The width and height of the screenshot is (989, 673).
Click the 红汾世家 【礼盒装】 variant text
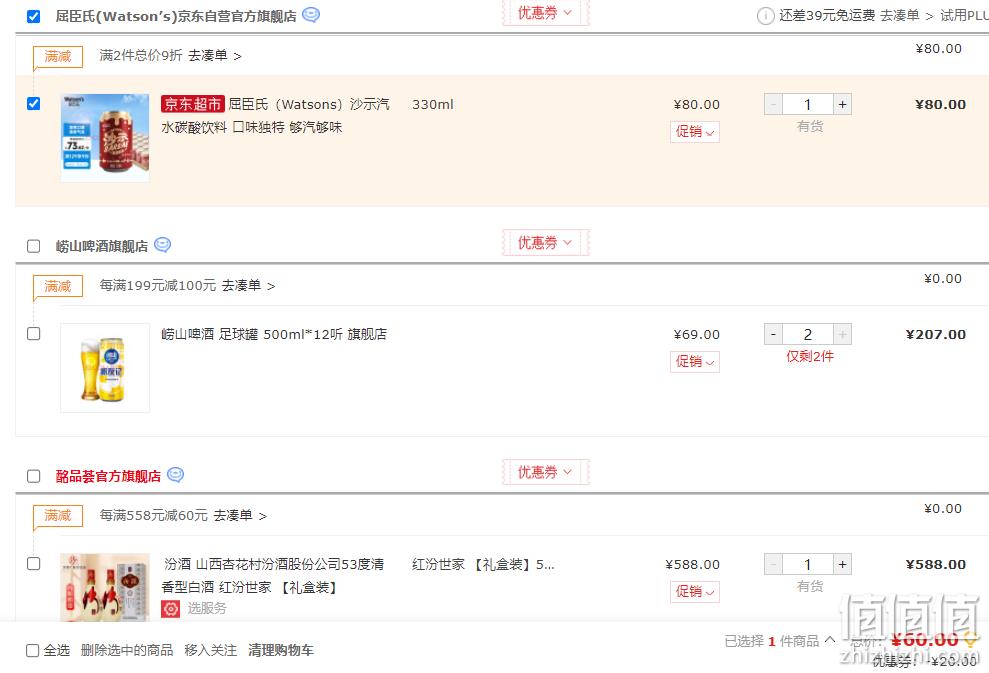click(483, 565)
